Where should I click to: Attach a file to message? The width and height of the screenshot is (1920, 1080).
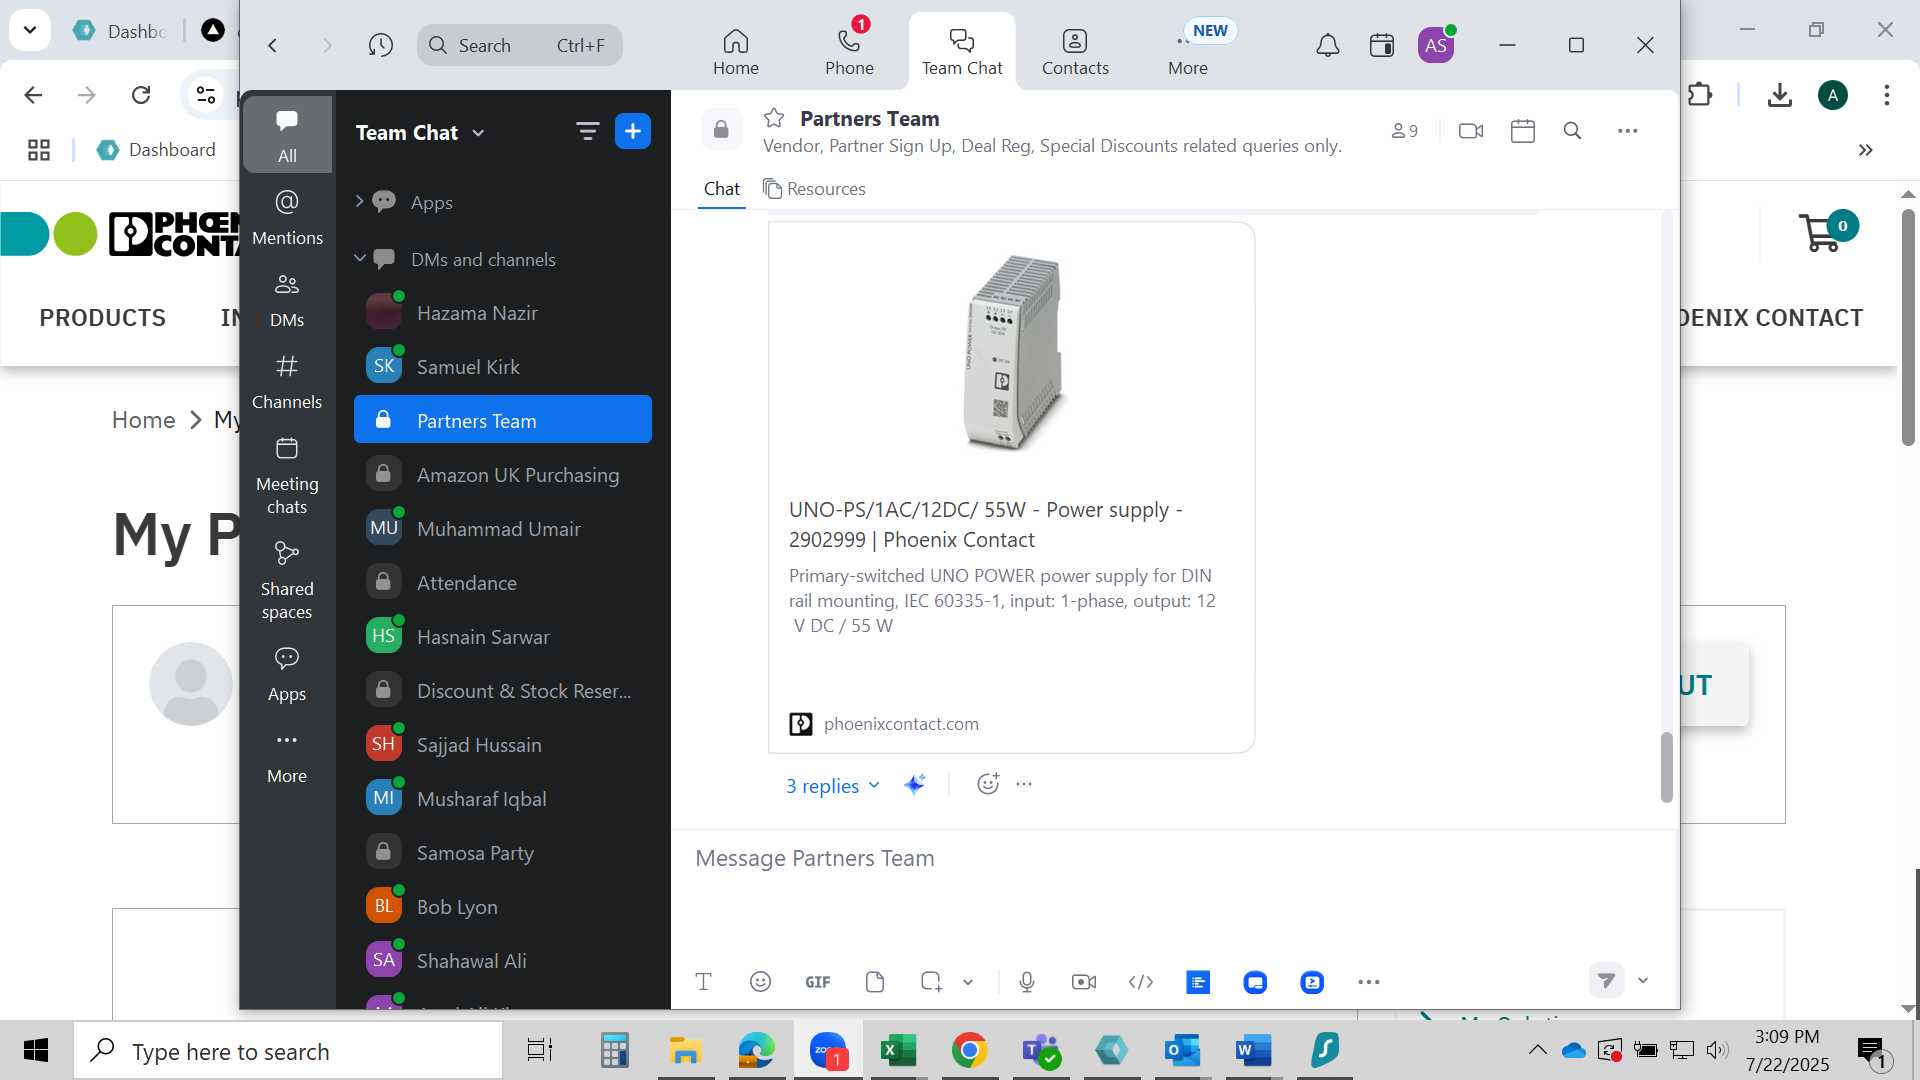[x=875, y=982]
